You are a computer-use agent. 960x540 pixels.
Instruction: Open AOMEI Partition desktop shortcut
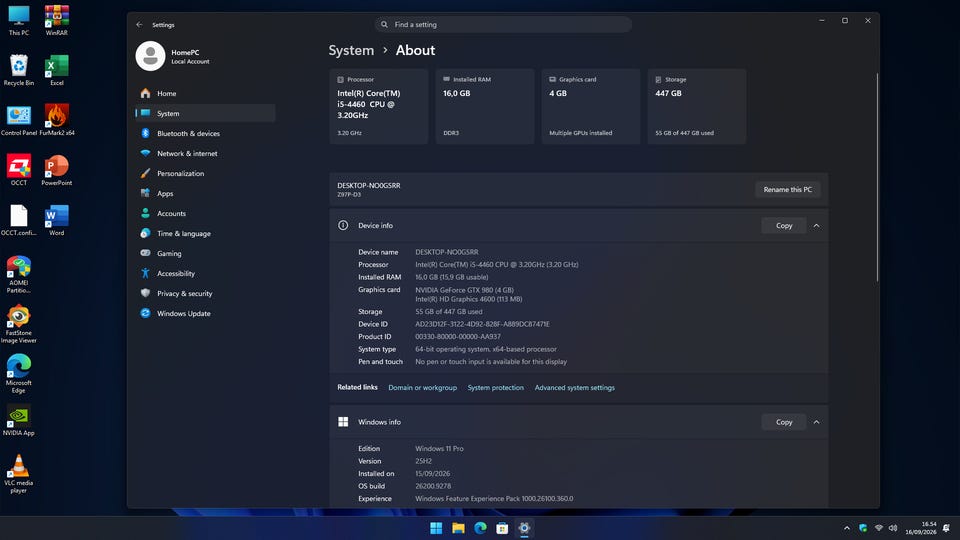tap(19, 274)
